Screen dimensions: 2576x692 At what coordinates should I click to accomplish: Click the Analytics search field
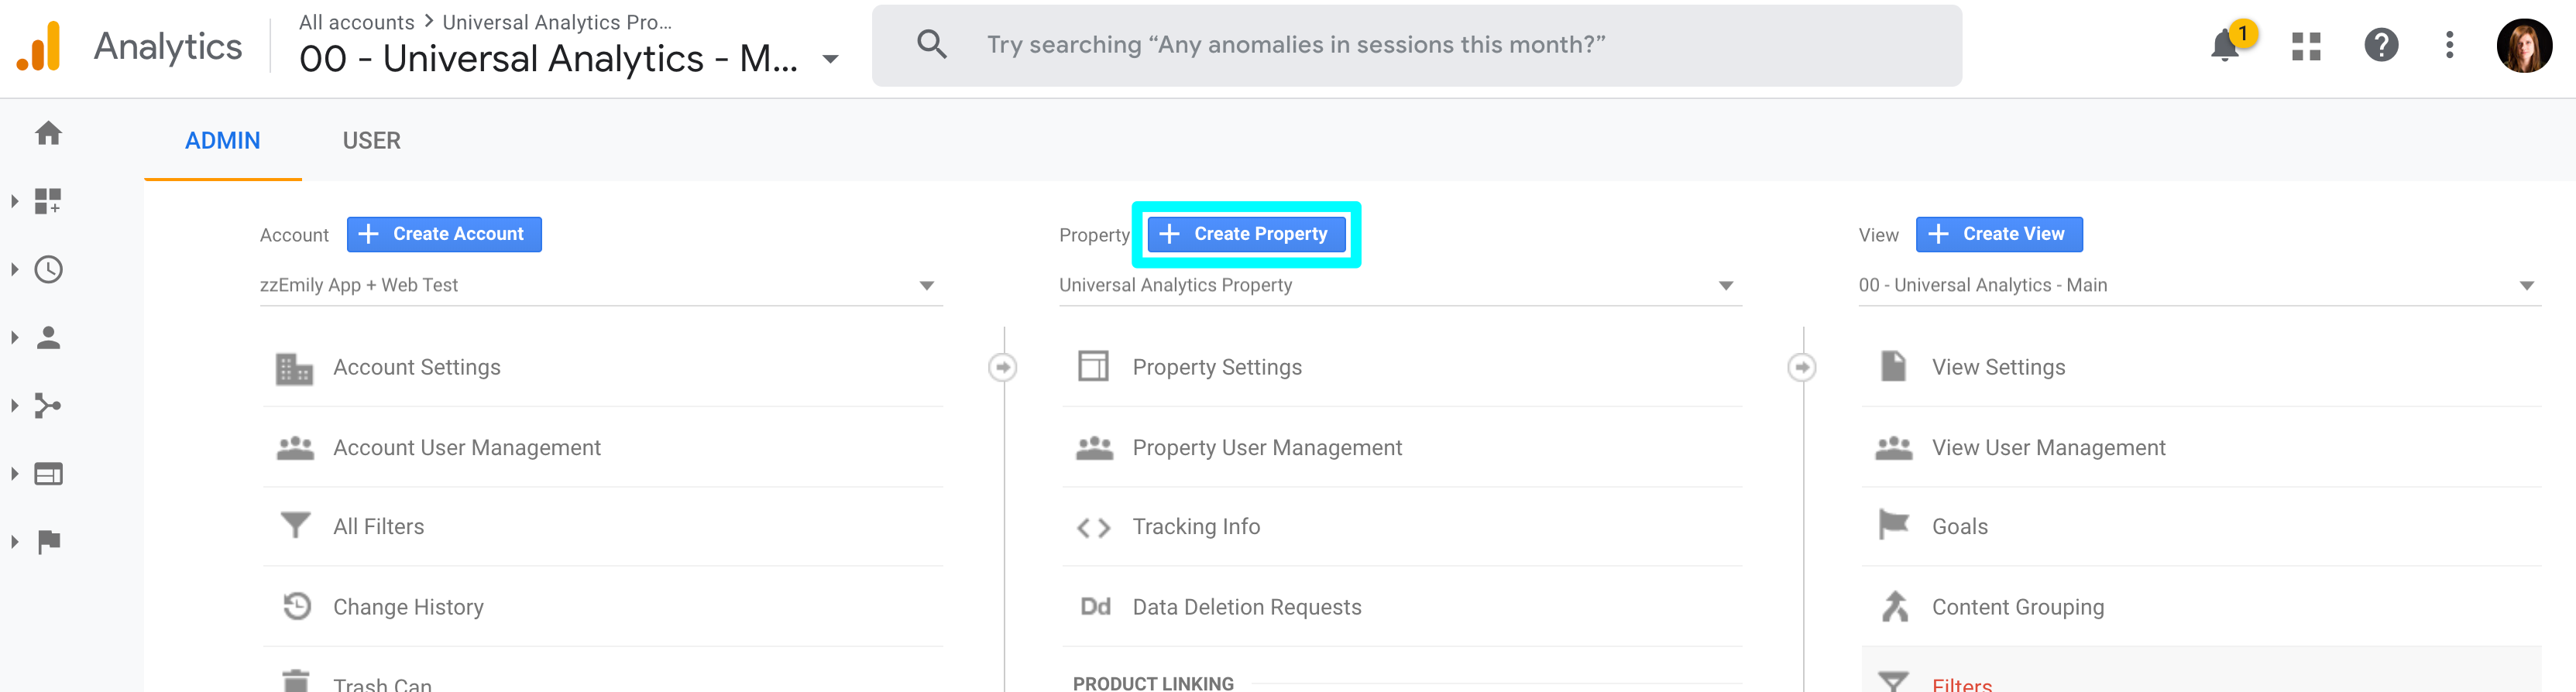tap(1416, 45)
